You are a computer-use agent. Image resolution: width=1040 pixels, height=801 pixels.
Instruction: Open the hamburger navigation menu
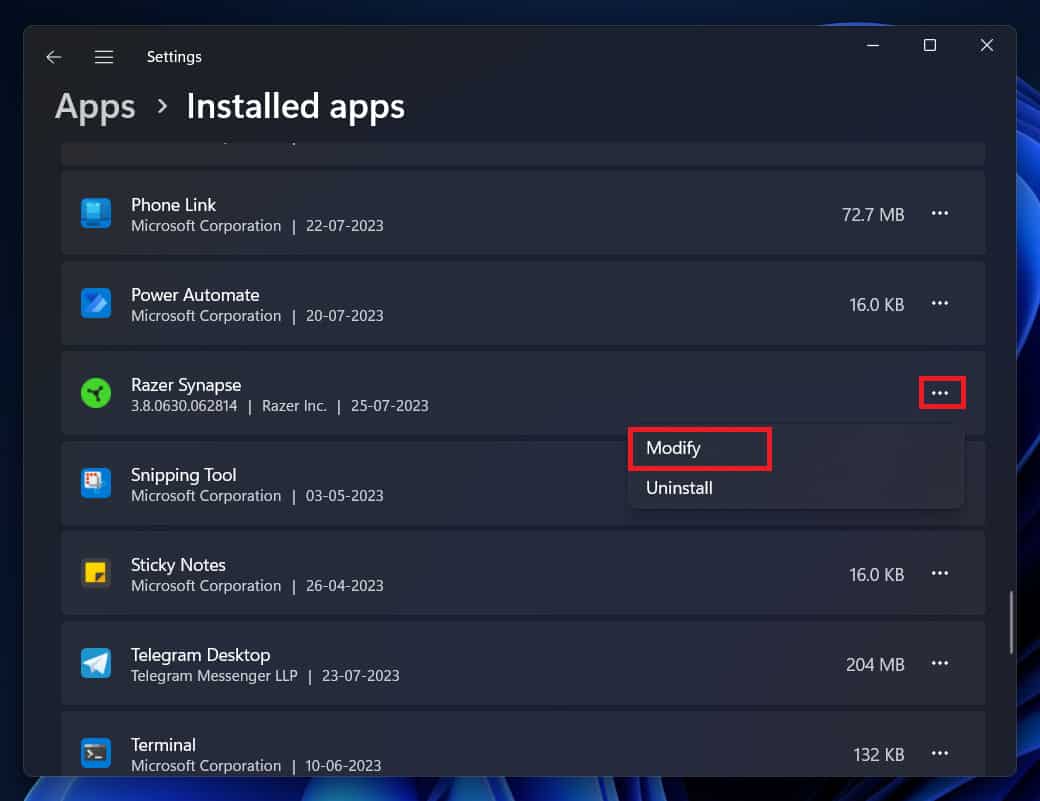(103, 57)
